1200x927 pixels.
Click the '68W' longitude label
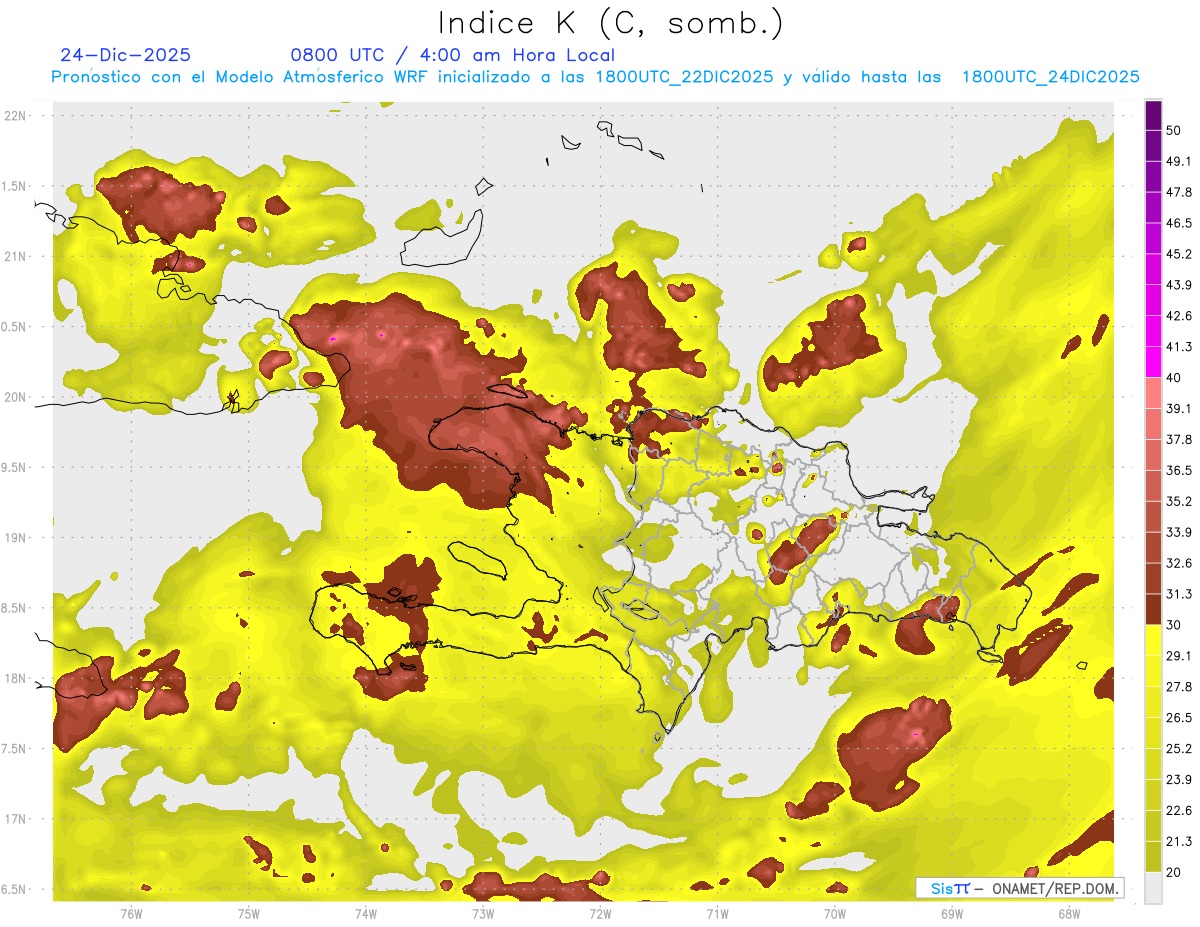pos(1069,914)
